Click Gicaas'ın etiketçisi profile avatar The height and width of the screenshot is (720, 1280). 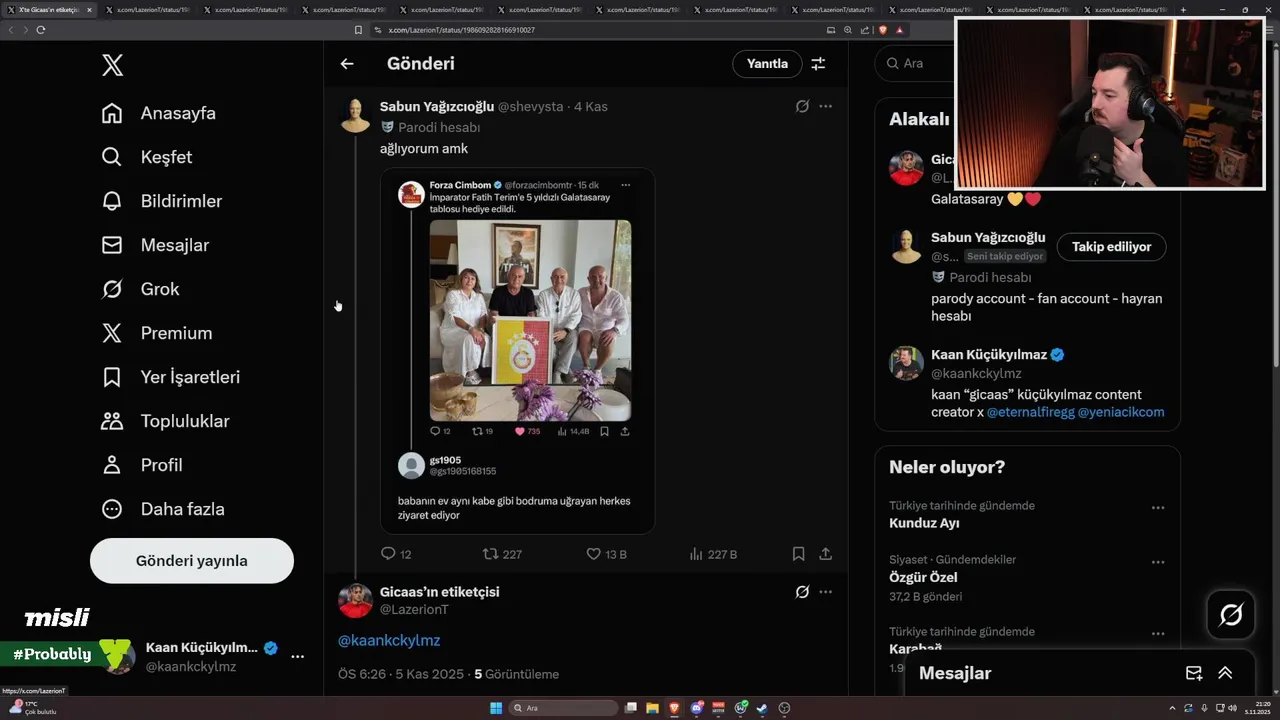(x=355, y=601)
